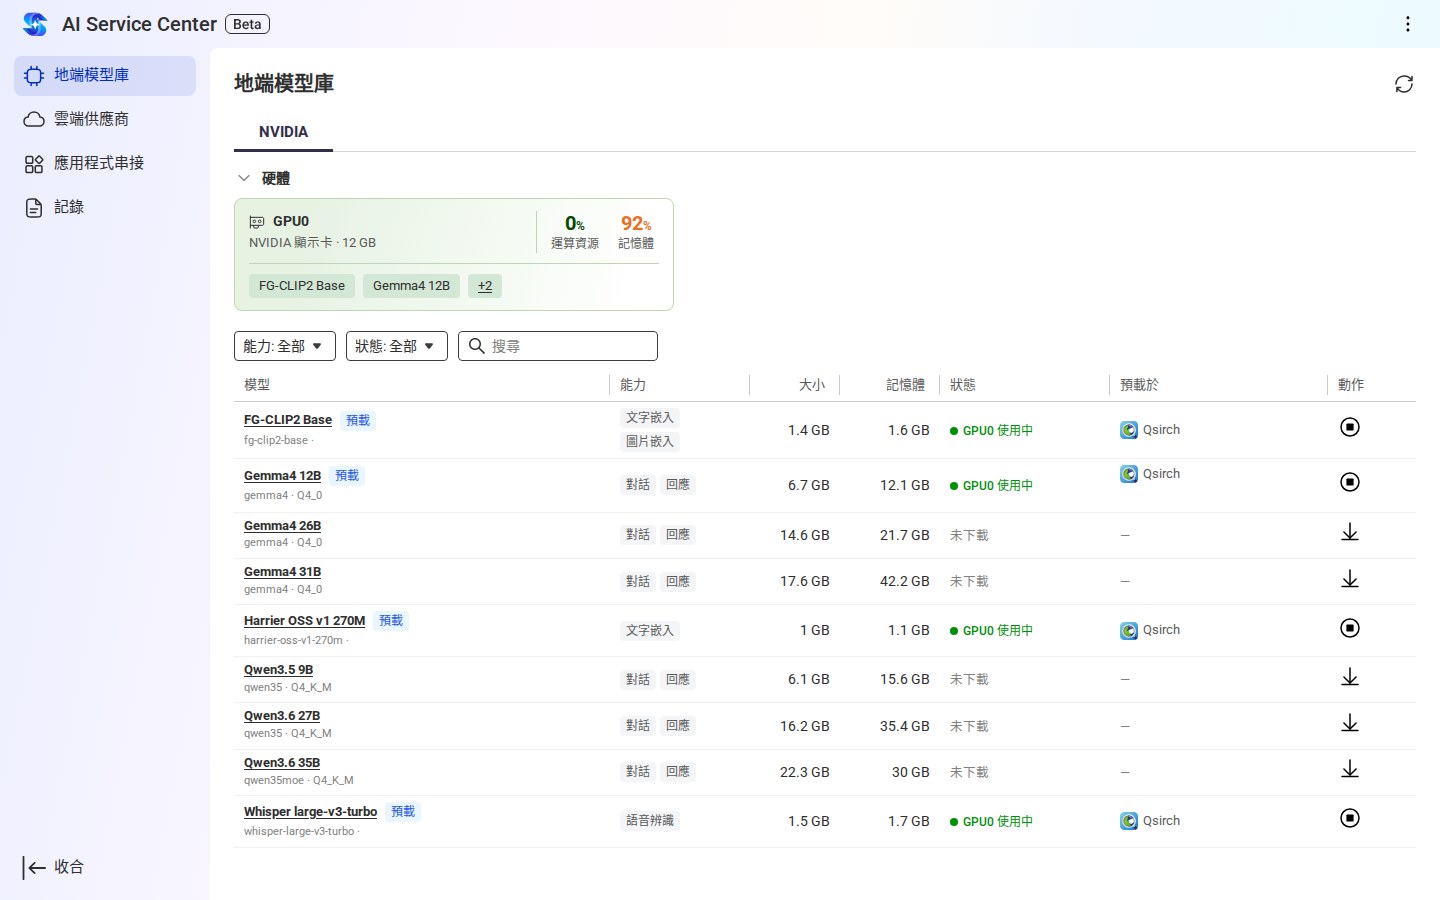Click the Qsirch icon in the FG-CLIP2 Base row

click(1129, 430)
